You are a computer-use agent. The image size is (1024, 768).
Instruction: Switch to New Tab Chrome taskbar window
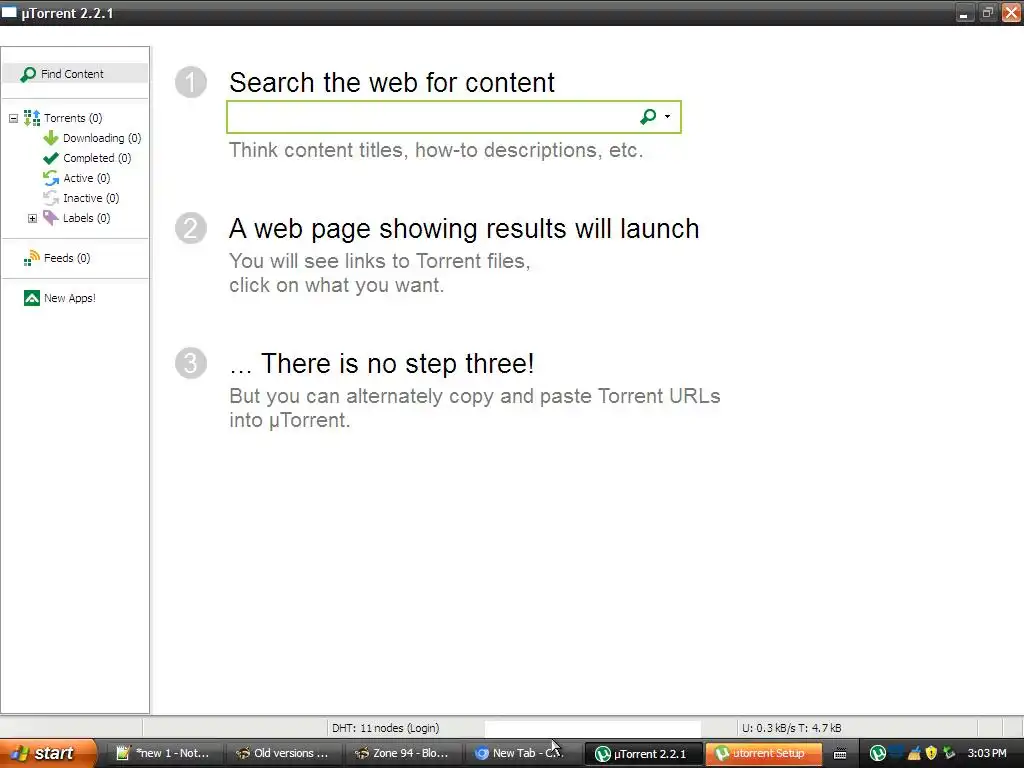(521, 753)
